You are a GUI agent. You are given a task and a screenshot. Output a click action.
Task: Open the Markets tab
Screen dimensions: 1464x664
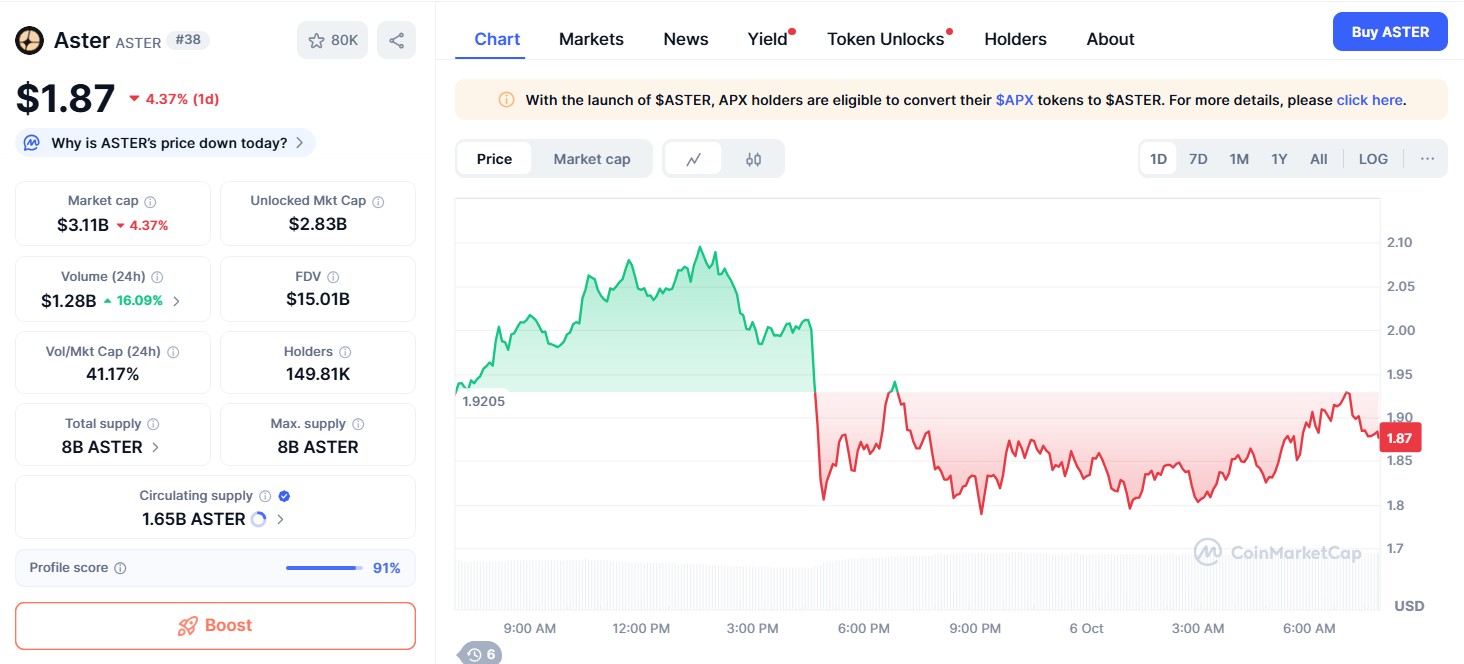(591, 39)
